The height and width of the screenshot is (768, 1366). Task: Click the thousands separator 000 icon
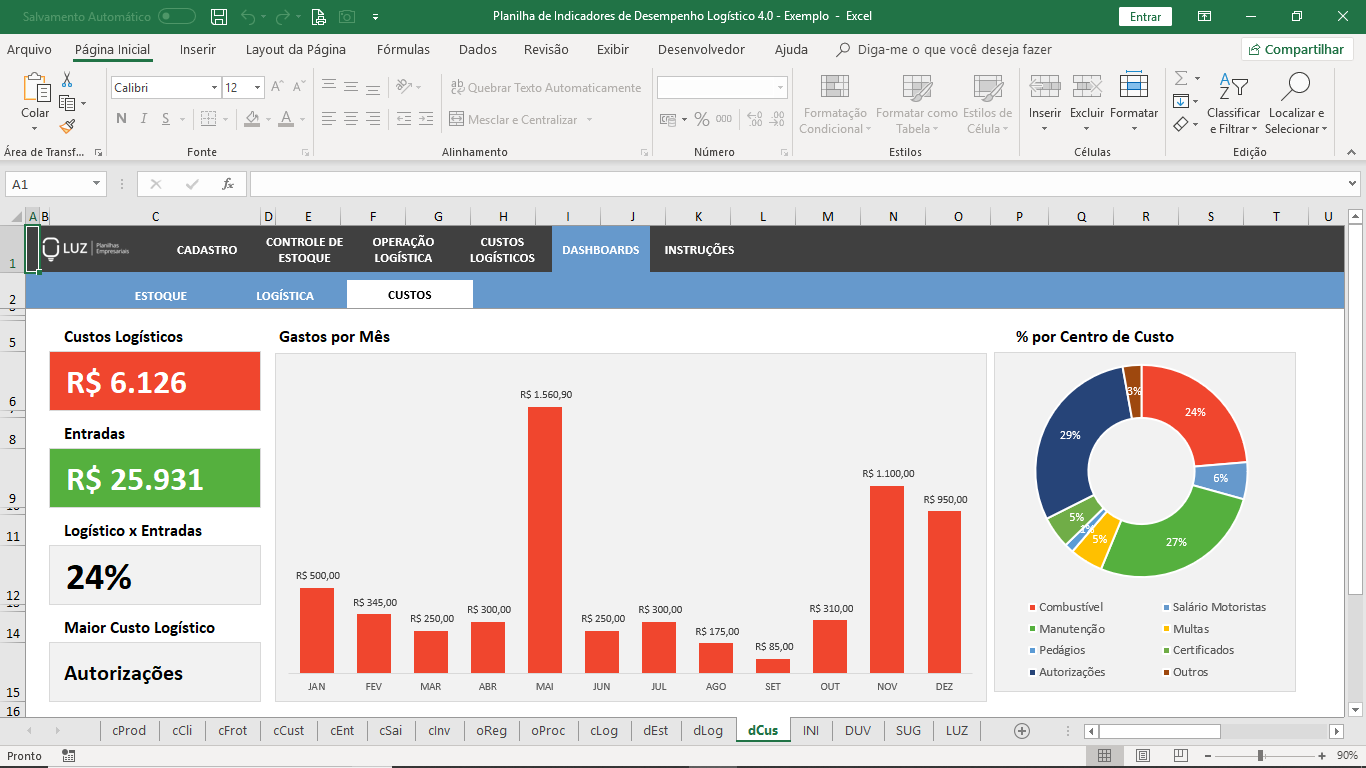726,119
